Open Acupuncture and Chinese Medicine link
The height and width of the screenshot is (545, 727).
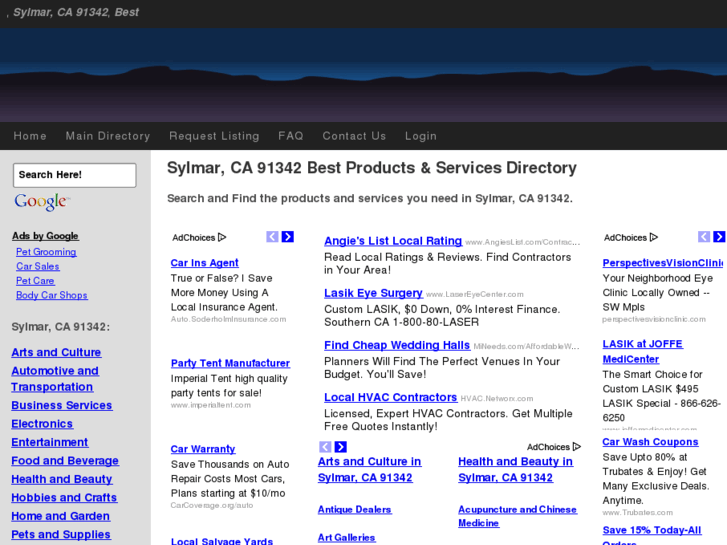[x=517, y=516]
